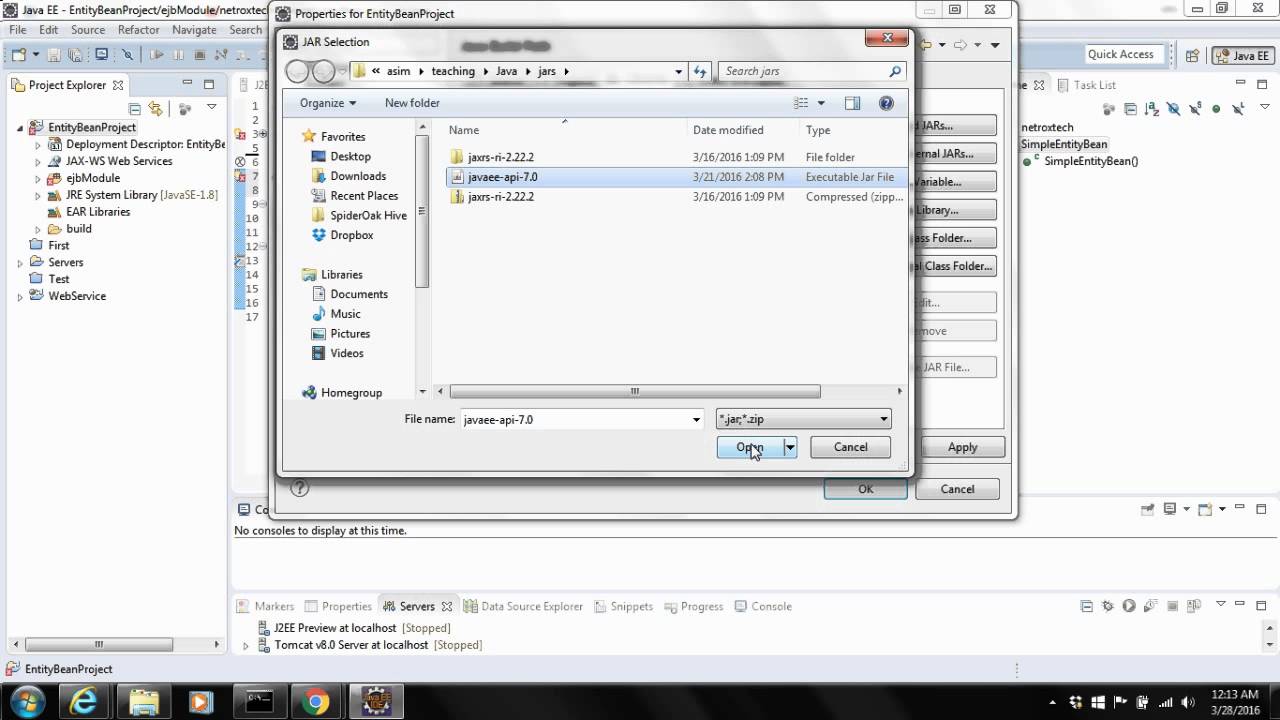The image size is (1280, 720).
Task: Switch to the bottom Console tab
Action: (763, 606)
